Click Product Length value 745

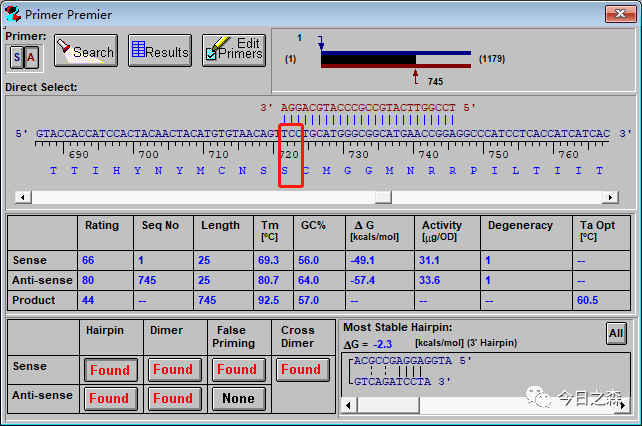point(207,300)
